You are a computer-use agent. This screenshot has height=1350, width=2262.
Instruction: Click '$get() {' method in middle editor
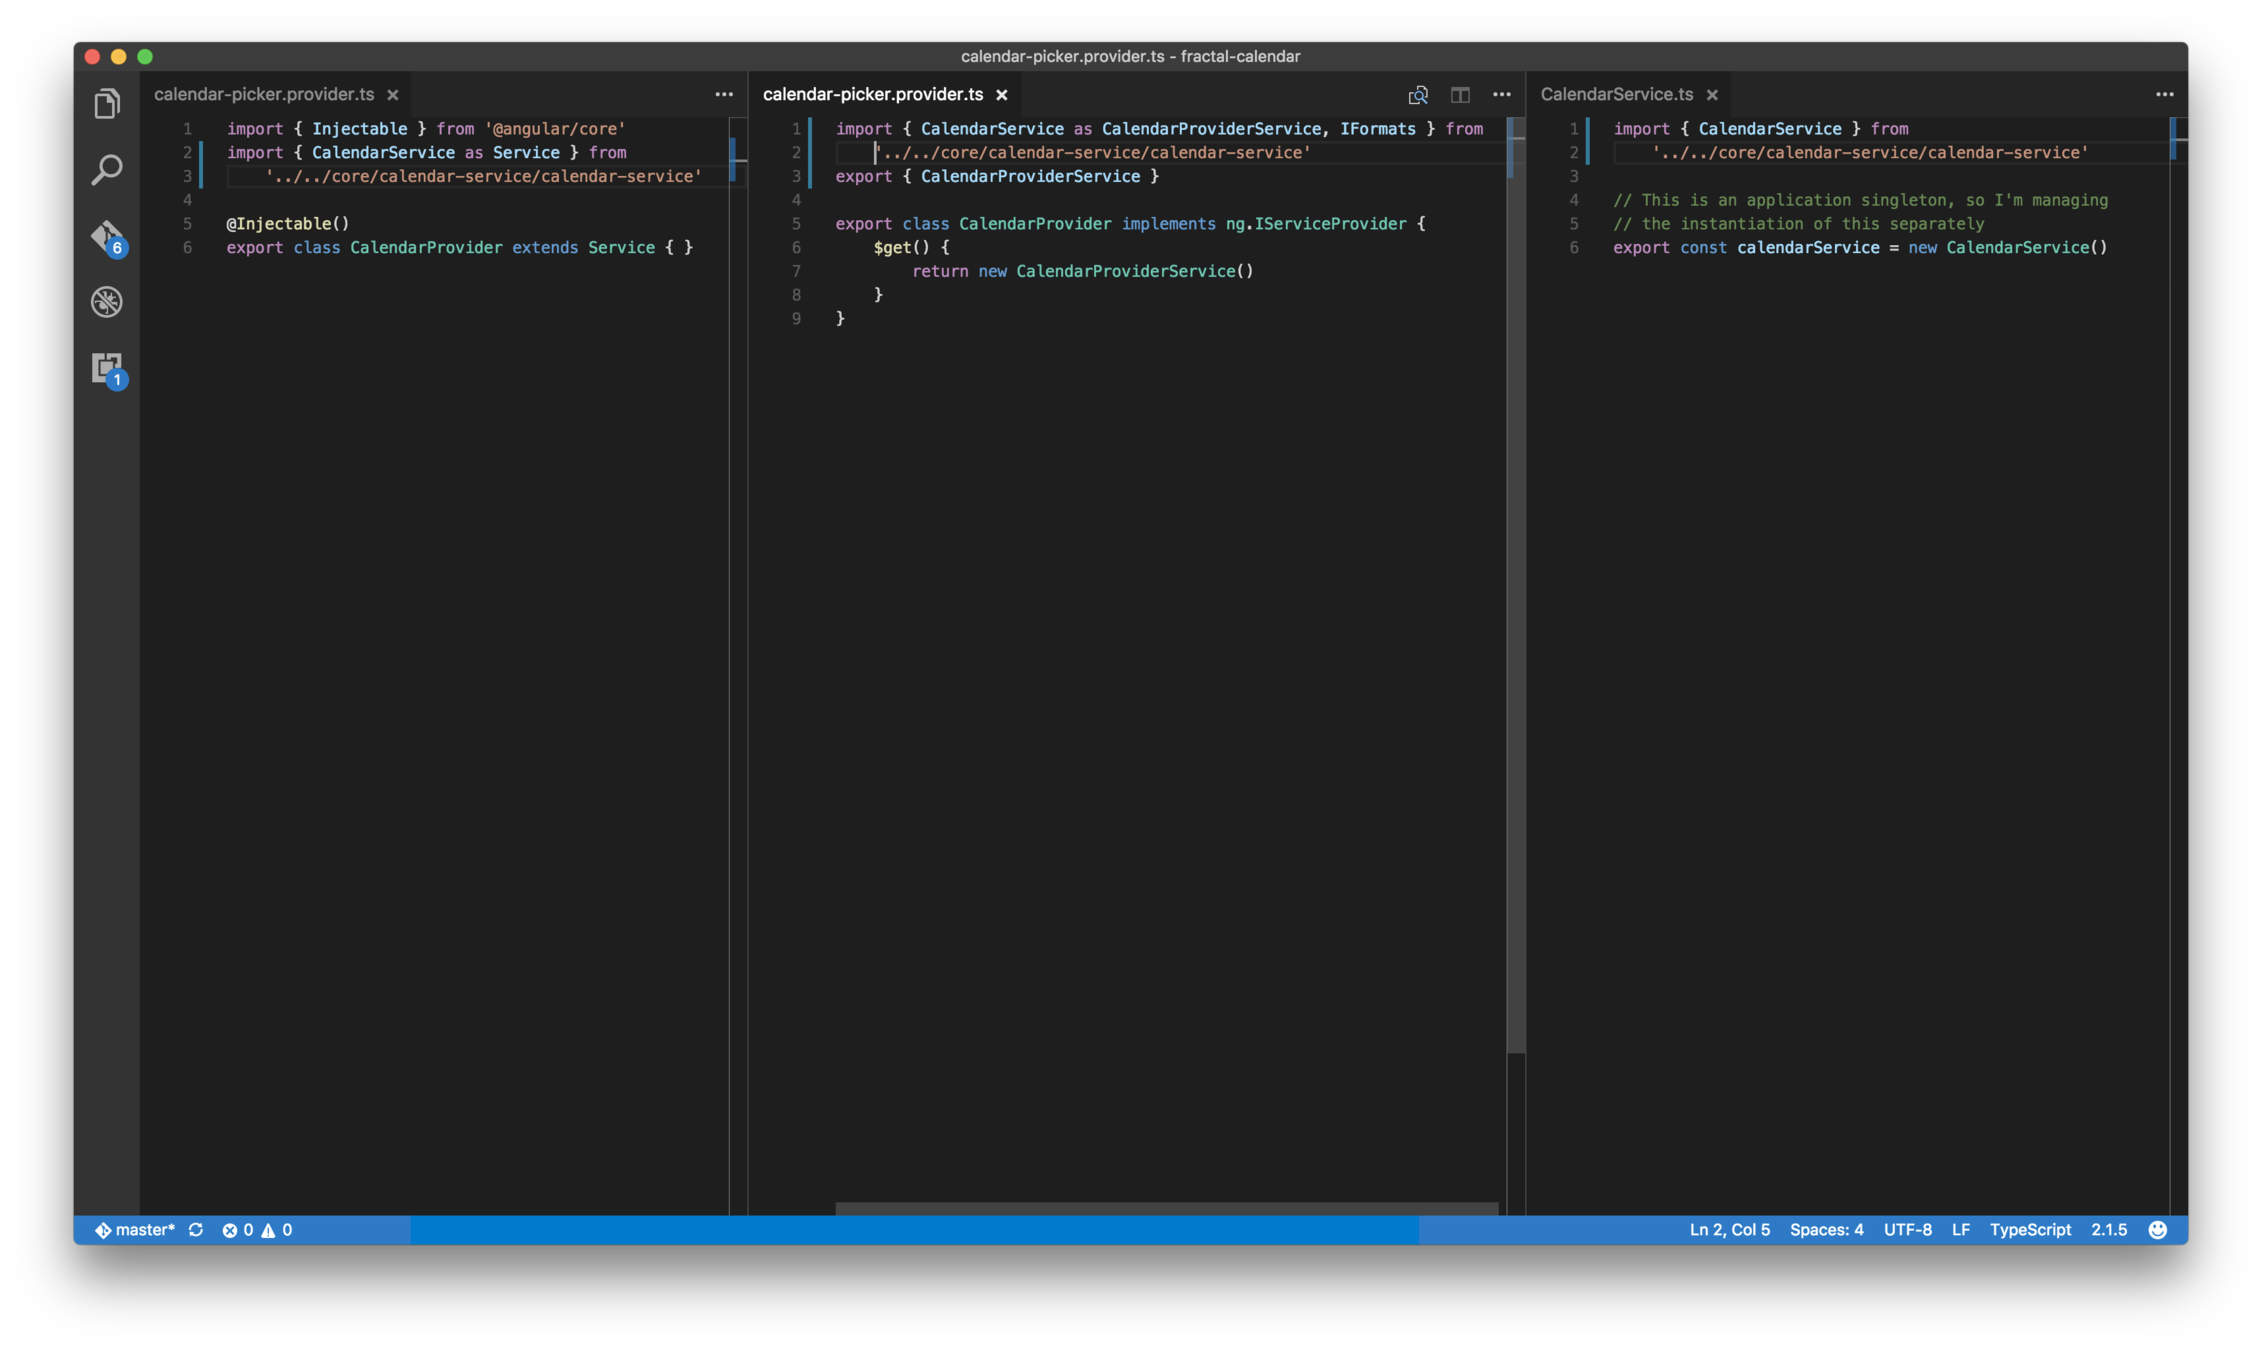(x=912, y=247)
